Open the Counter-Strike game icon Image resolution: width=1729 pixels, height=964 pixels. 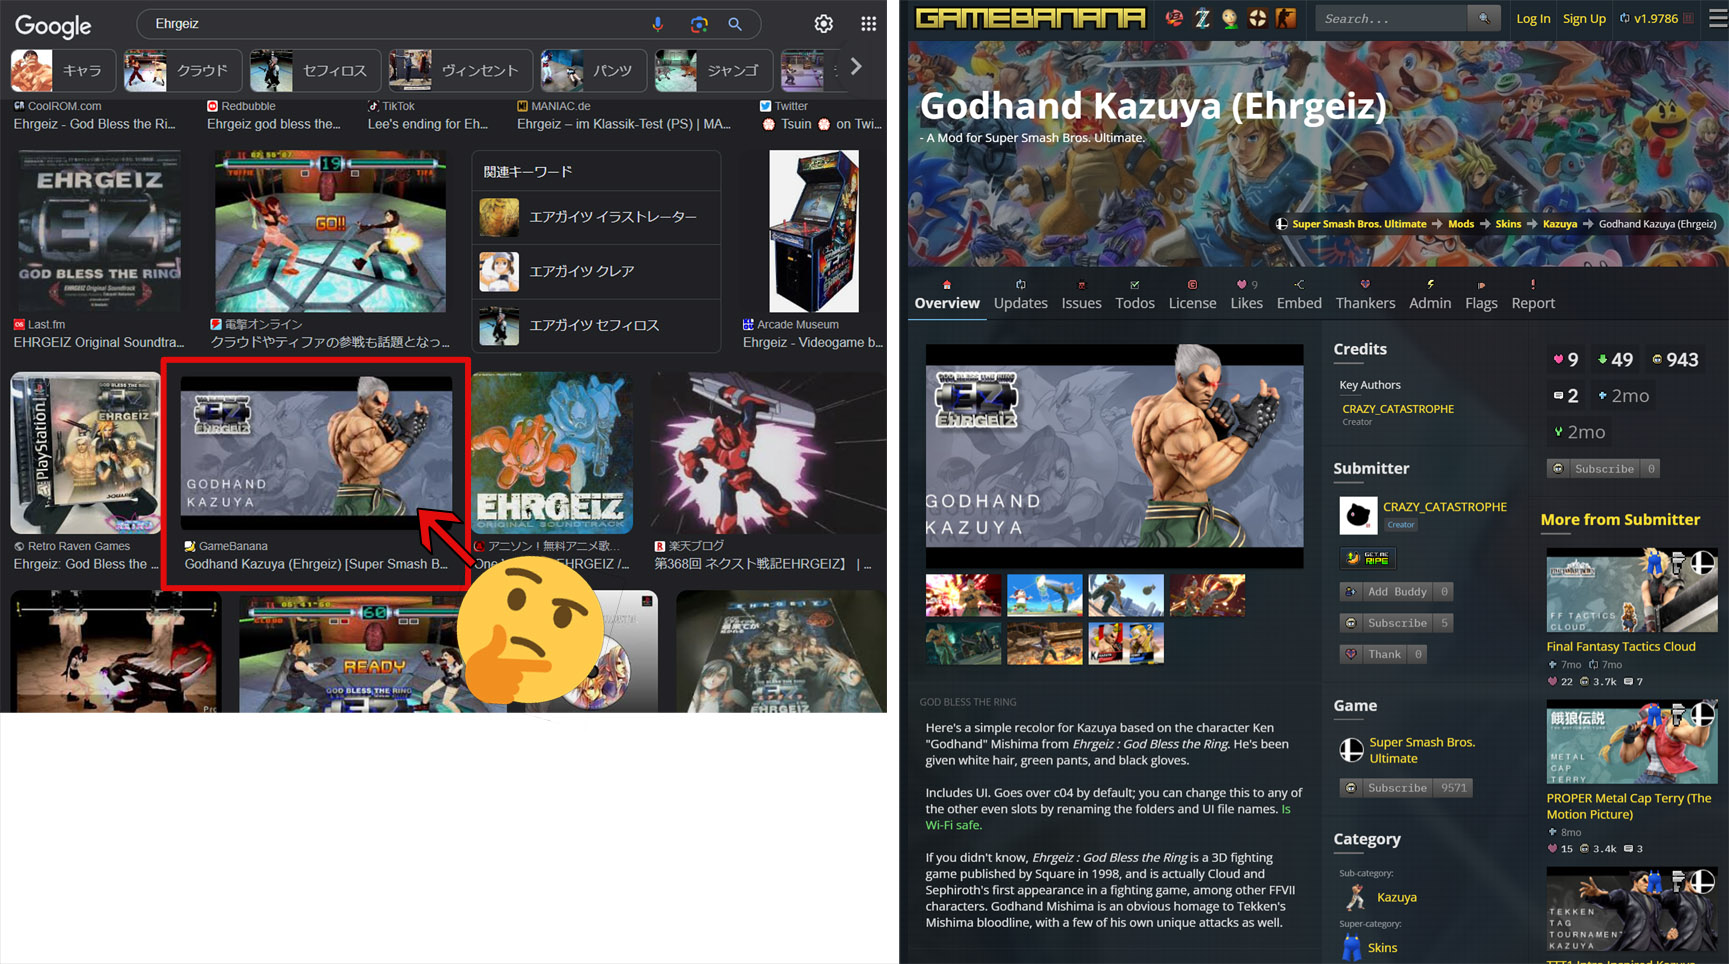(1286, 18)
